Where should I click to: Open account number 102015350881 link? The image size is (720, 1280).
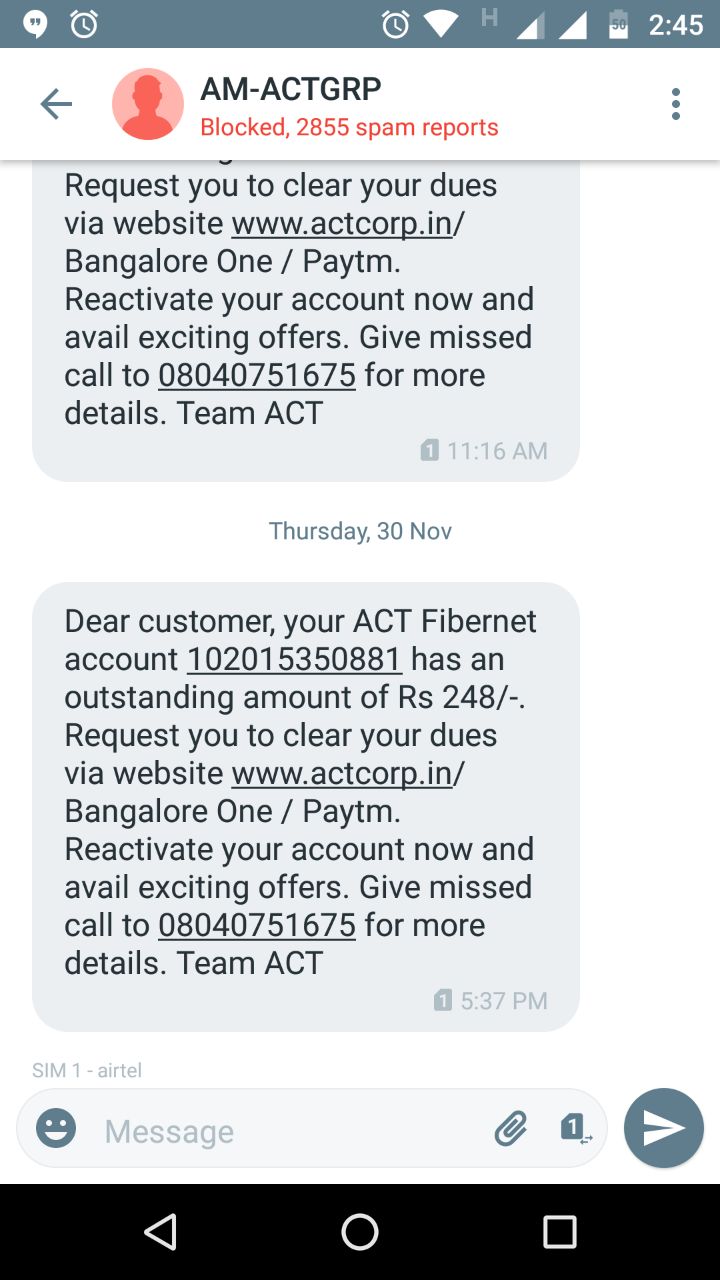click(x=294, y=660)
